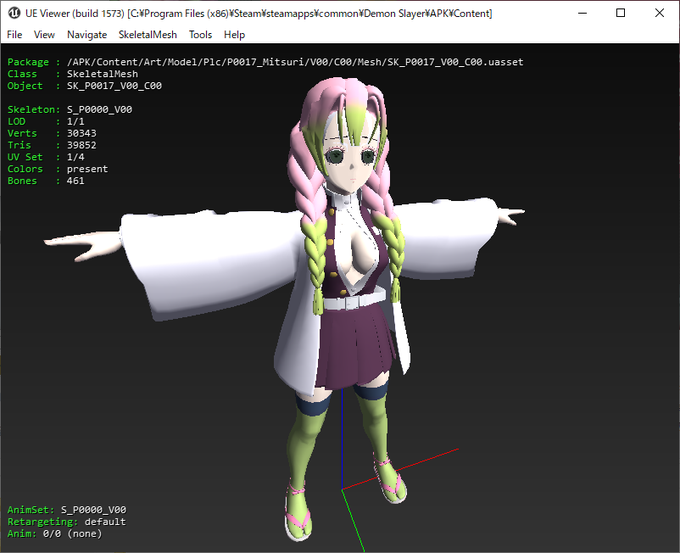Viewport: 680px width, 553px height.
Task: Click the window title text
Action: (258, 13)
